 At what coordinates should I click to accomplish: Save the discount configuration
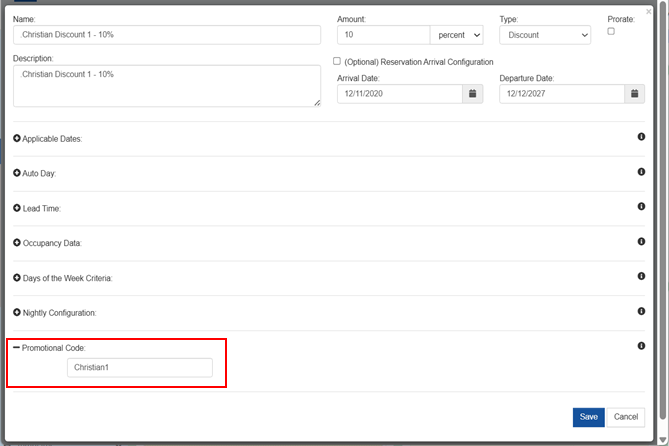point(589,417)
